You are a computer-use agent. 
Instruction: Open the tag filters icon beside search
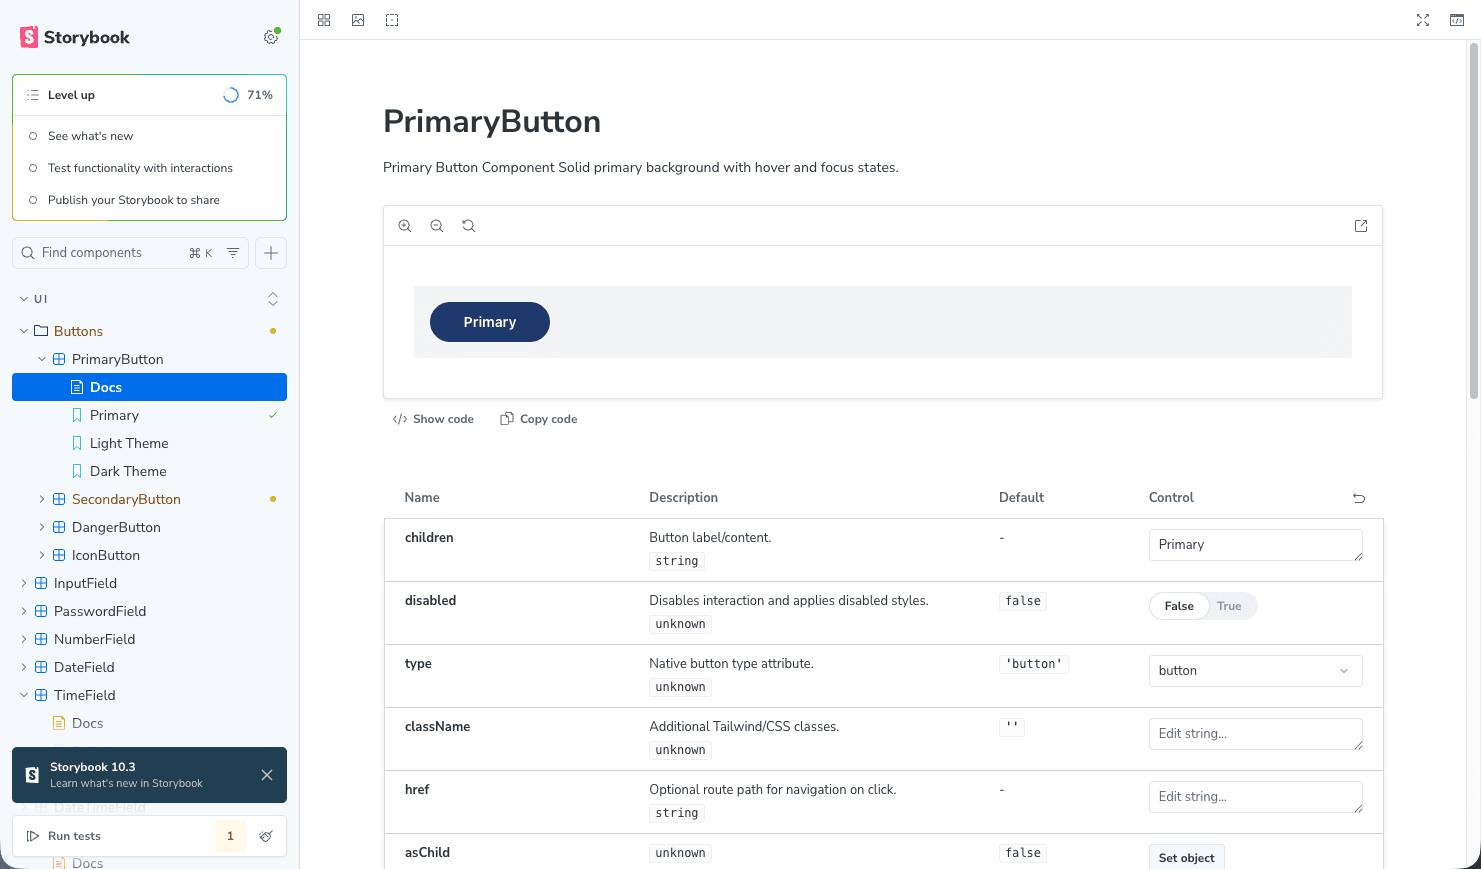[233, 253]
